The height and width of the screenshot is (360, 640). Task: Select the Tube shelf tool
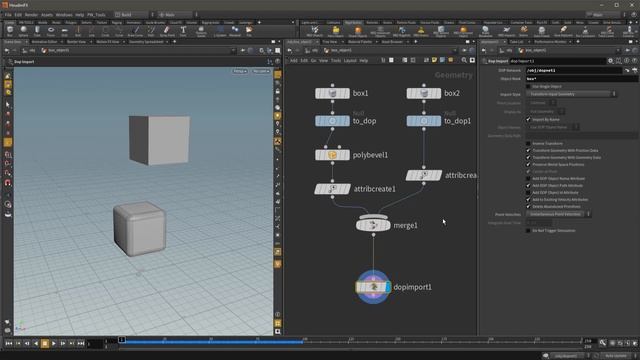[x=37, y=31]
